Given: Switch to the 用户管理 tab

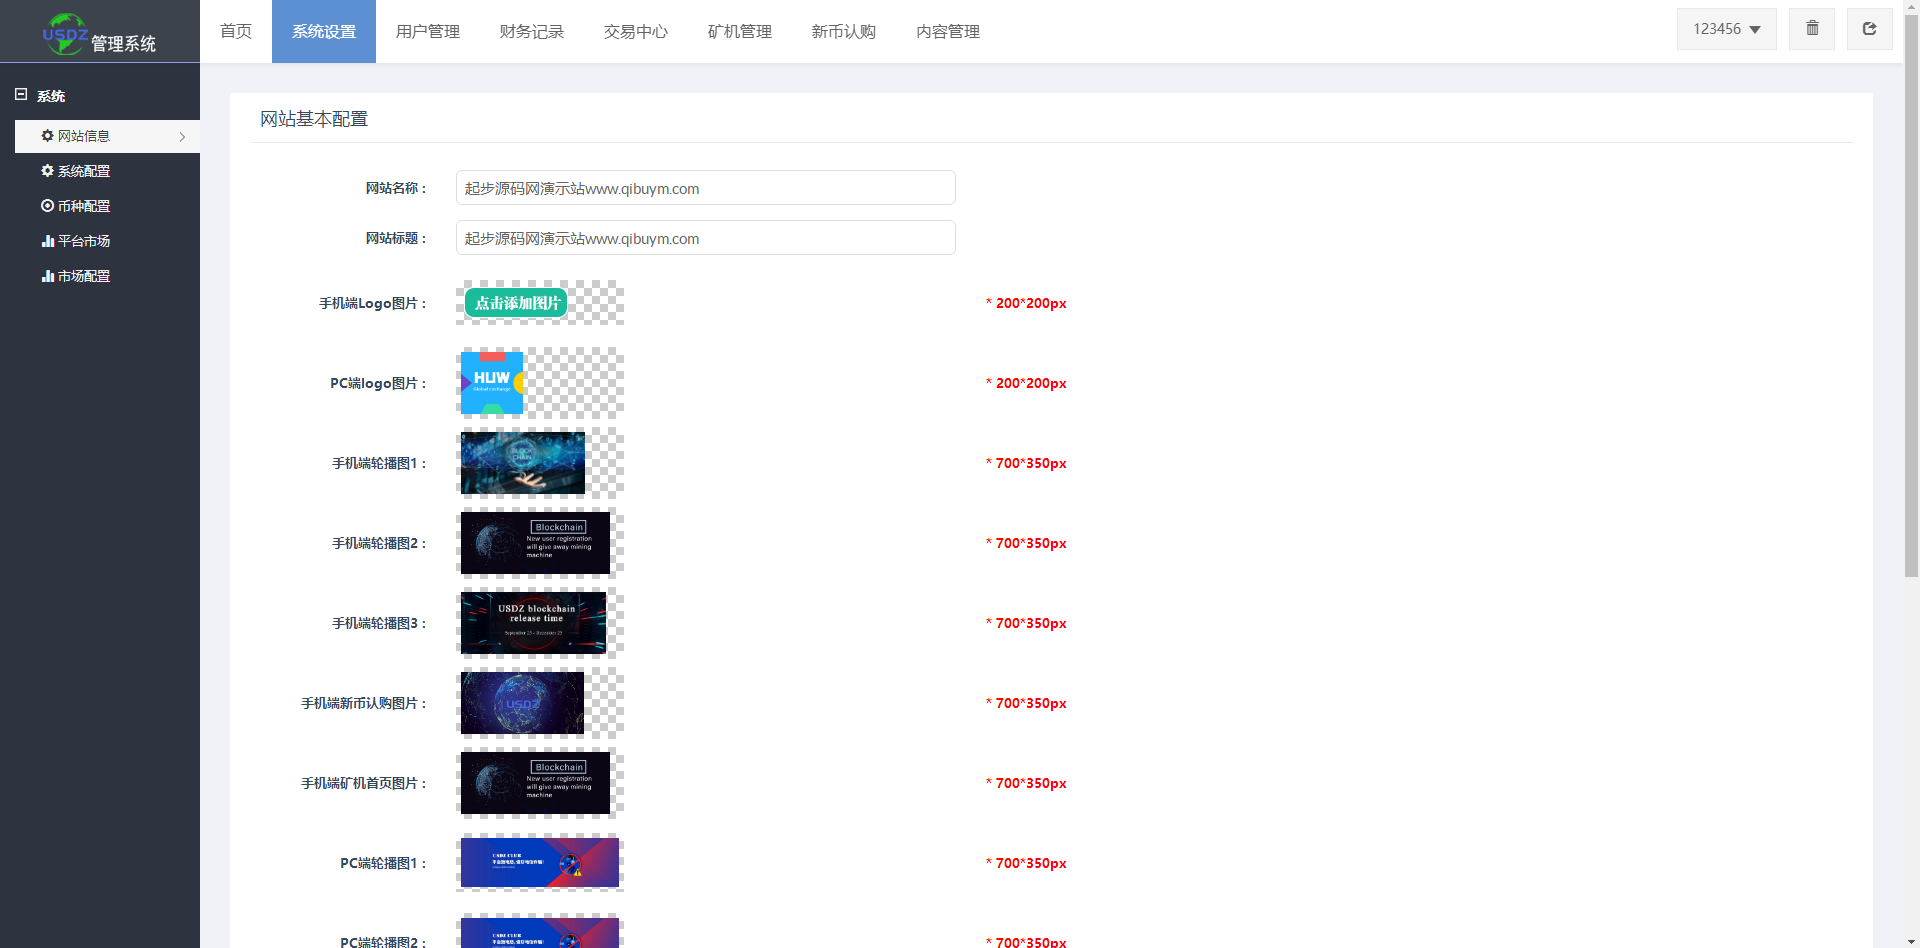Looking at the screenshot, I should tap(427, 32).
